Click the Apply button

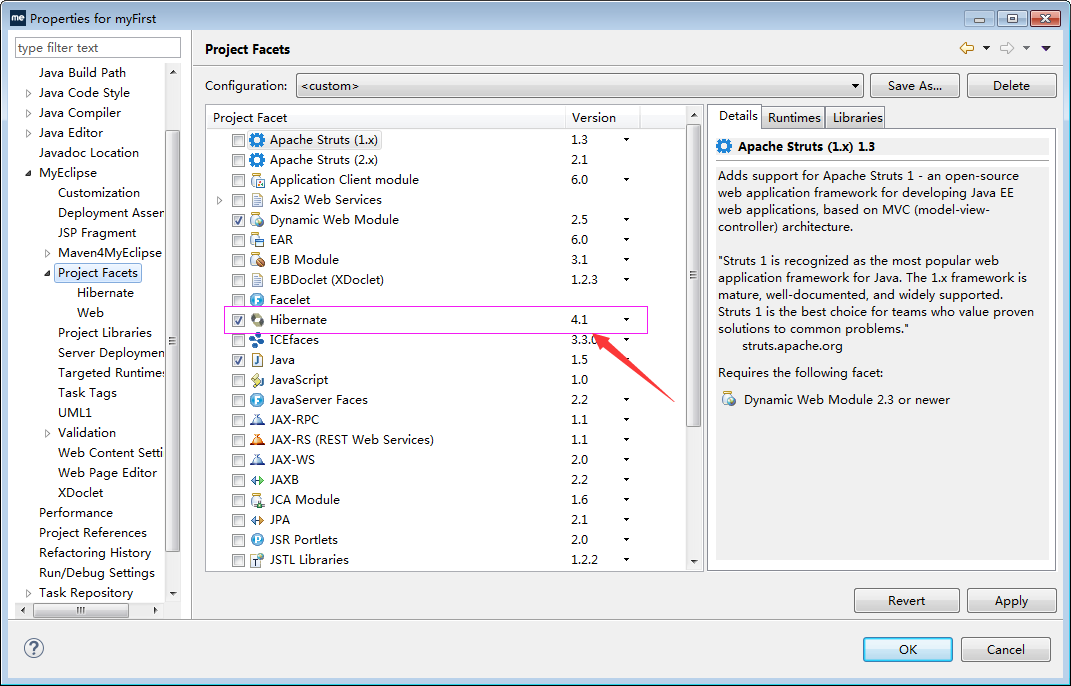tap(1012, 601)
